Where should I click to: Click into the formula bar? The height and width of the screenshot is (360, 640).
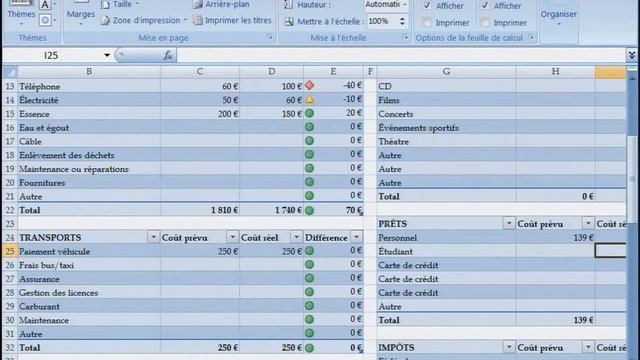click(400, 55)
